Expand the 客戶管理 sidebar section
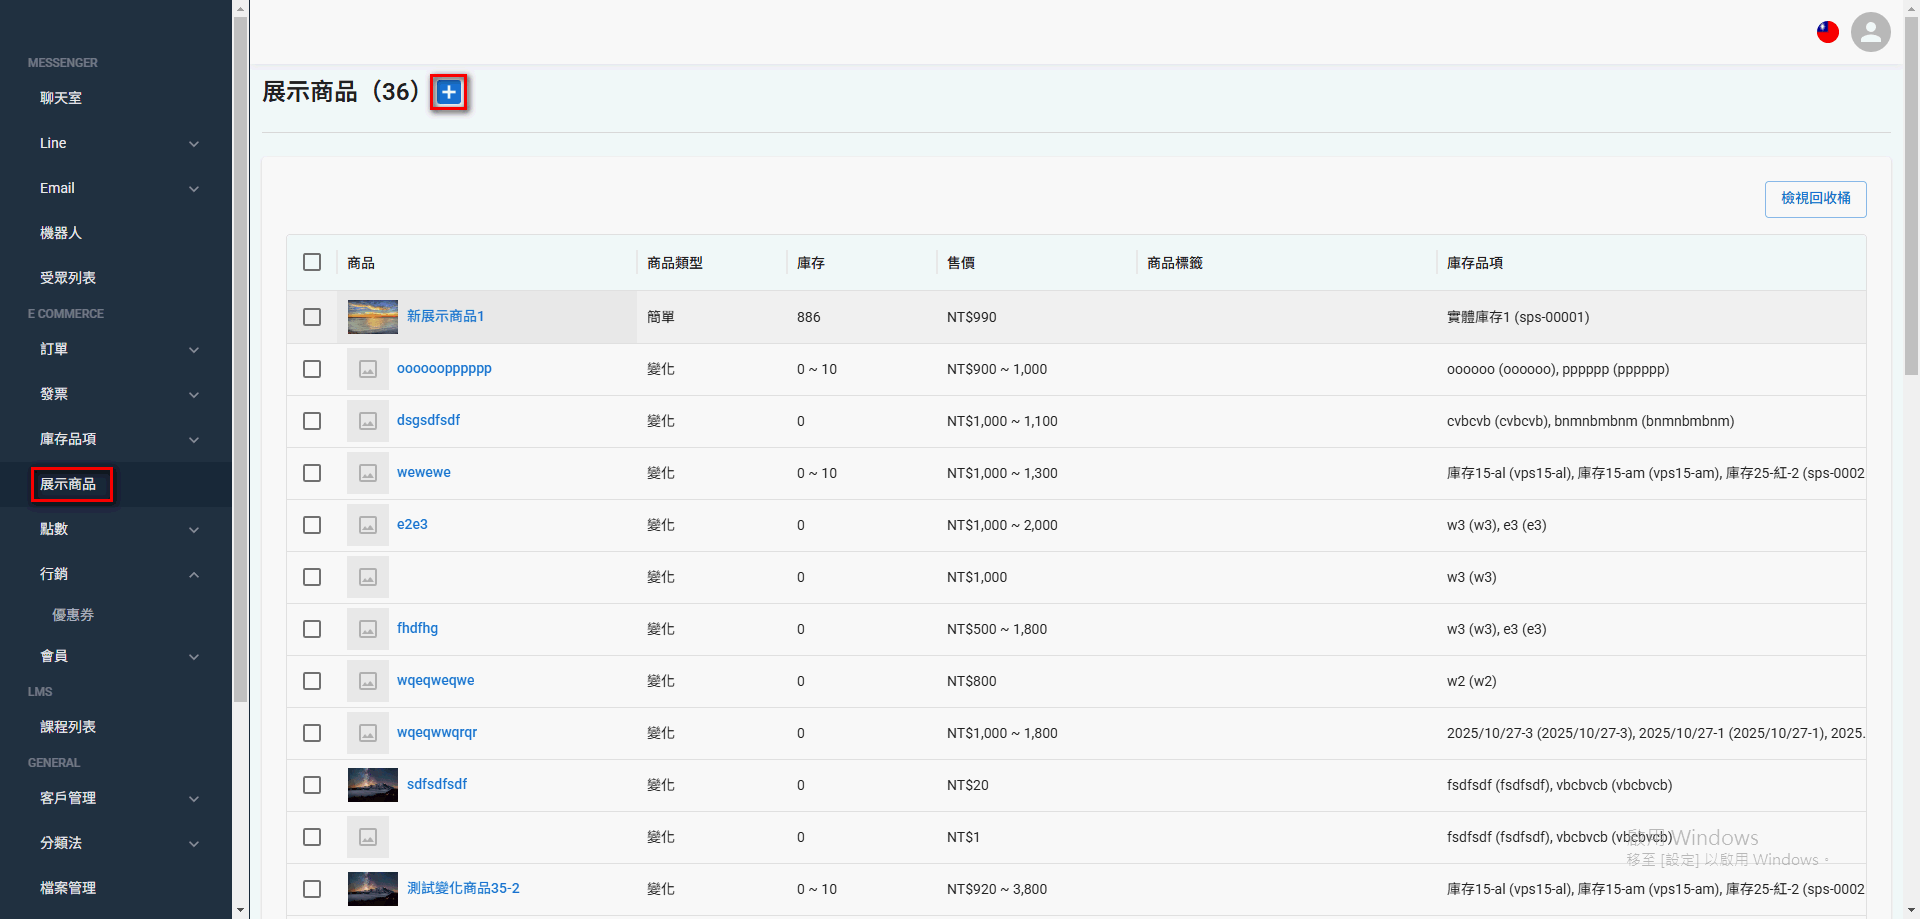This screenshot has height=919, width=1920. tap(116, 798)
